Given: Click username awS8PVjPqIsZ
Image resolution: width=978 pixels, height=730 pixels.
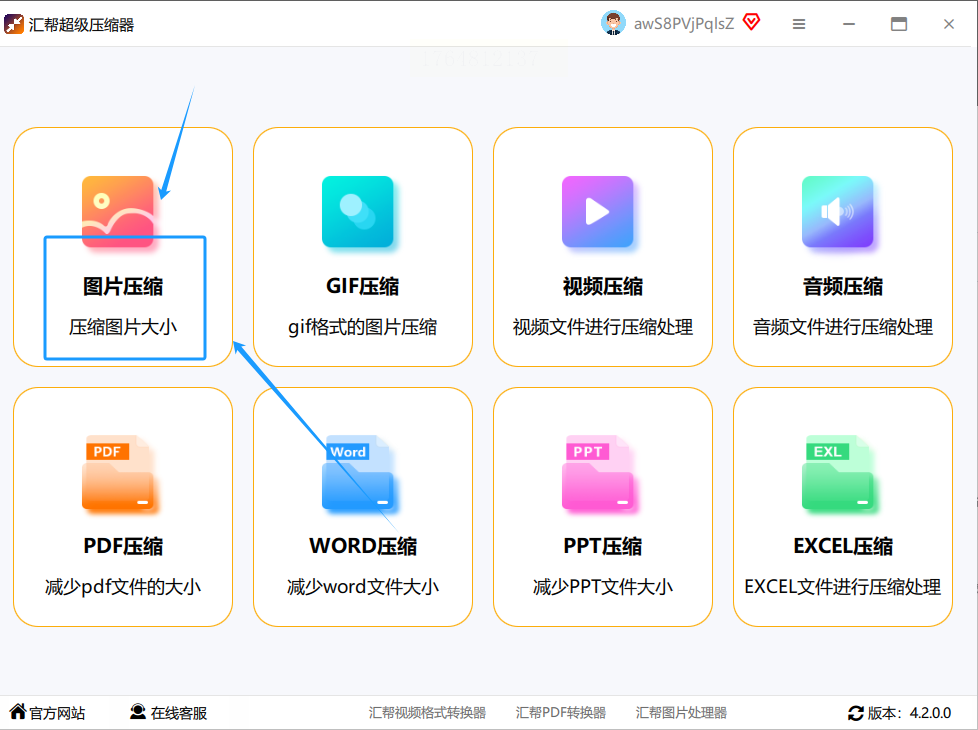Looking at the screenshot, I should [684, 24].
